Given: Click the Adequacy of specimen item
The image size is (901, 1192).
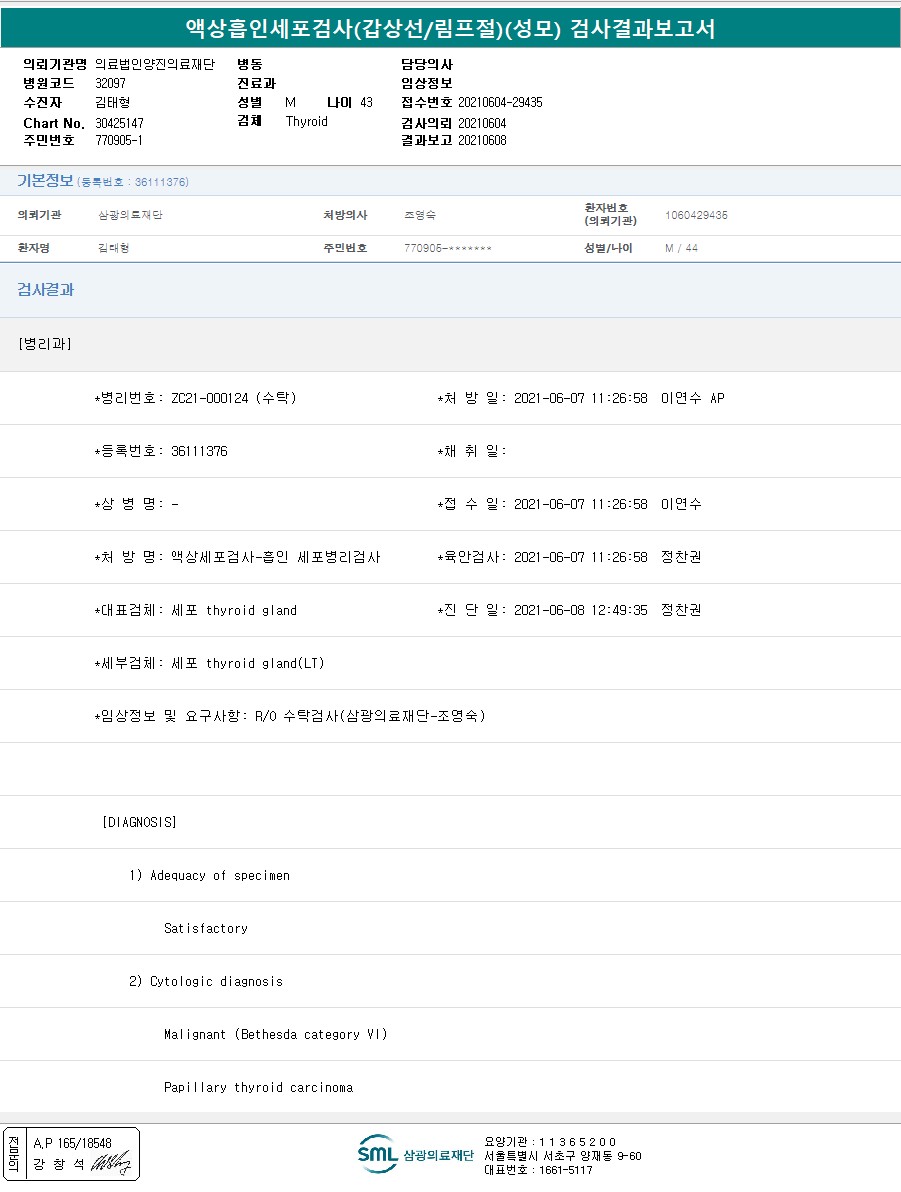Looking at the screenshot, I should [209, 875].
